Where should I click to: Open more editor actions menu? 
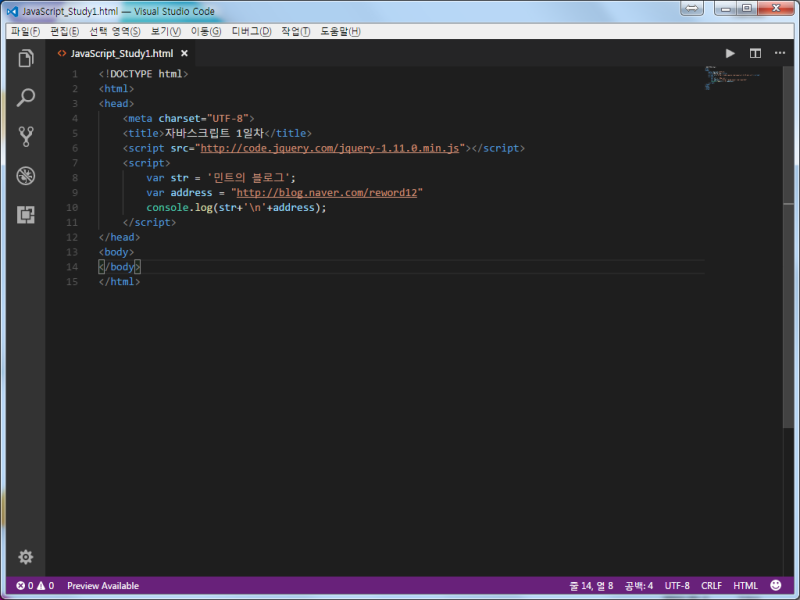(x=779, y=53)
